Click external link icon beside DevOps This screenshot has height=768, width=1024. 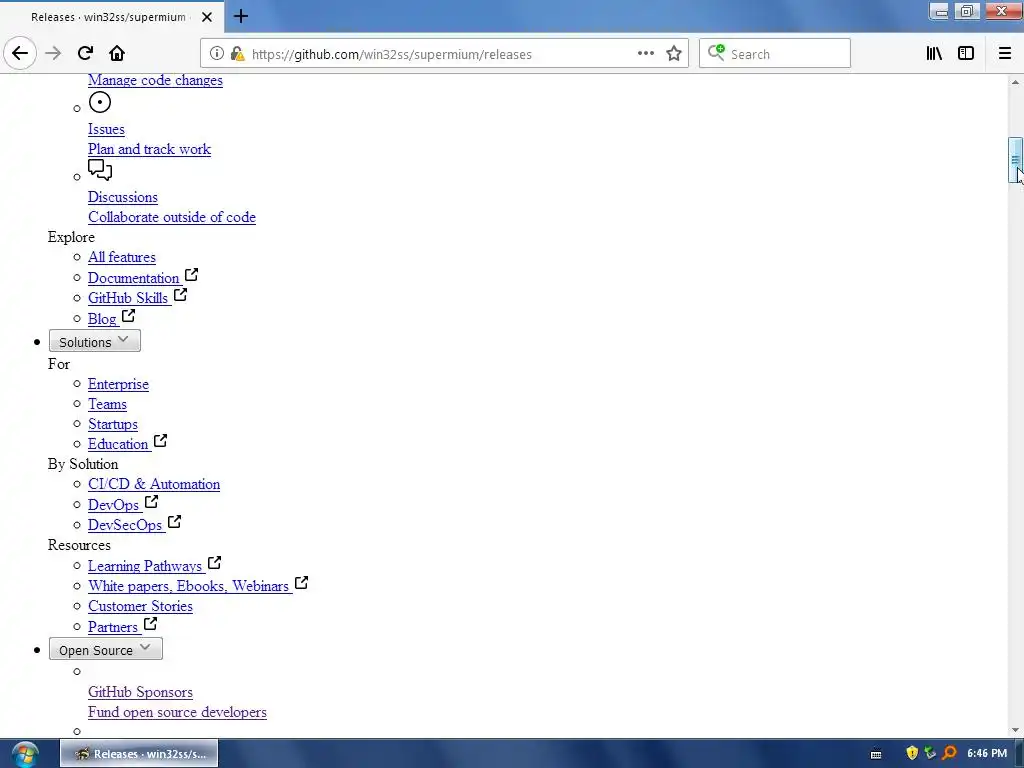click(x=152, y=502)
